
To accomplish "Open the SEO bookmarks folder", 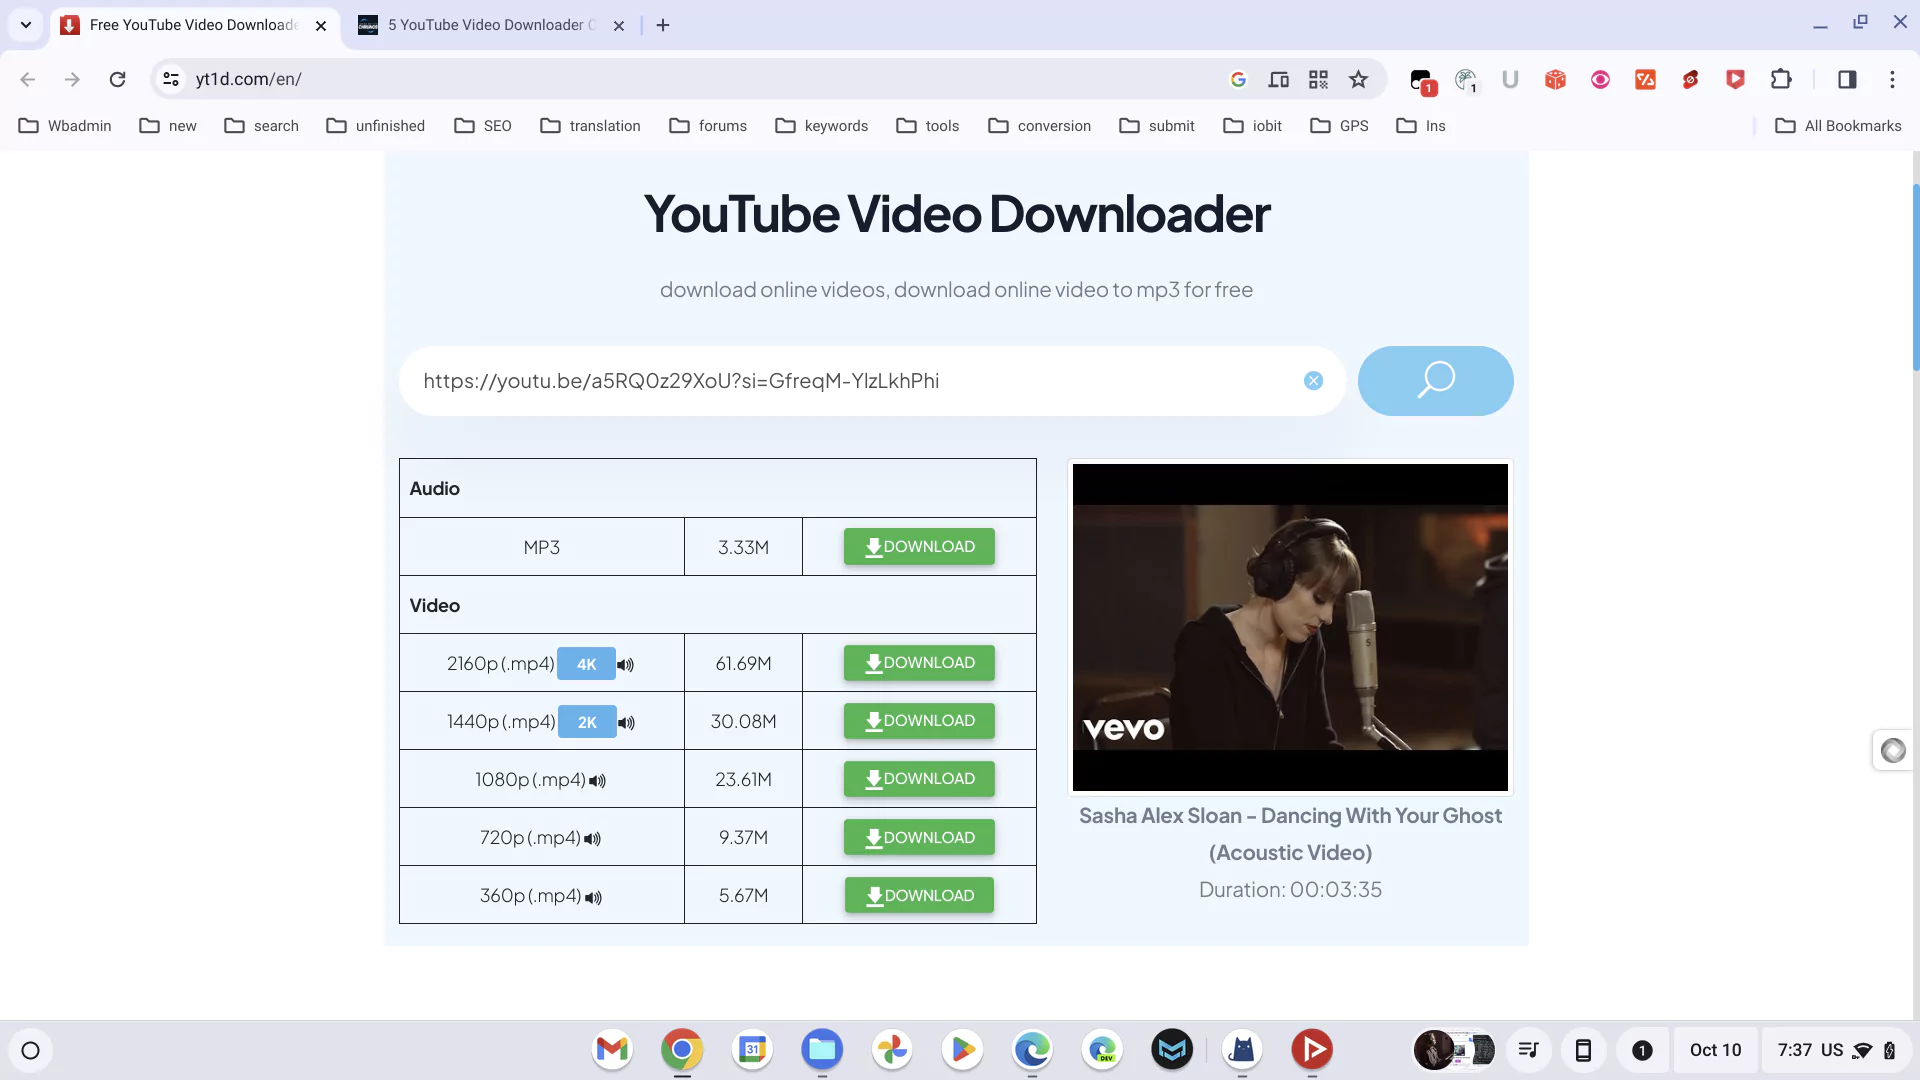I will [x=483, y=125].
